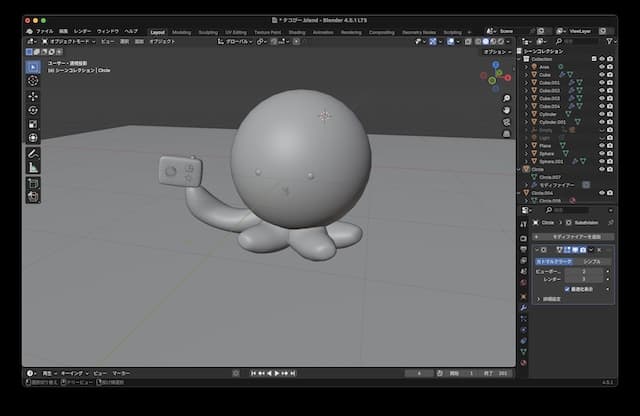Open the outliner filter dropdown
Viewport: 640px width, 416px height.
(611, 41)
